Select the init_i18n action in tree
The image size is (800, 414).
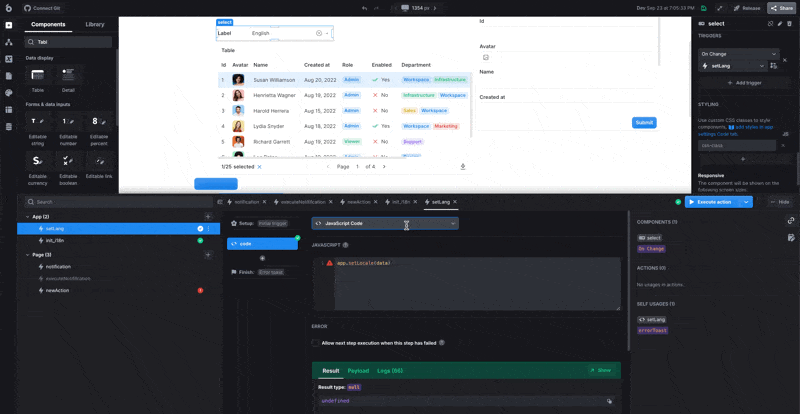[x=56, y=240]
